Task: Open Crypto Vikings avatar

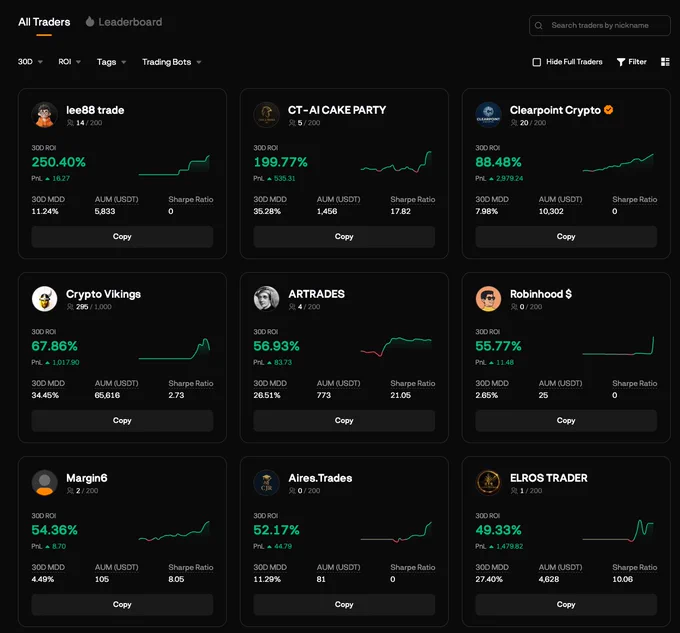Action: 45,299
